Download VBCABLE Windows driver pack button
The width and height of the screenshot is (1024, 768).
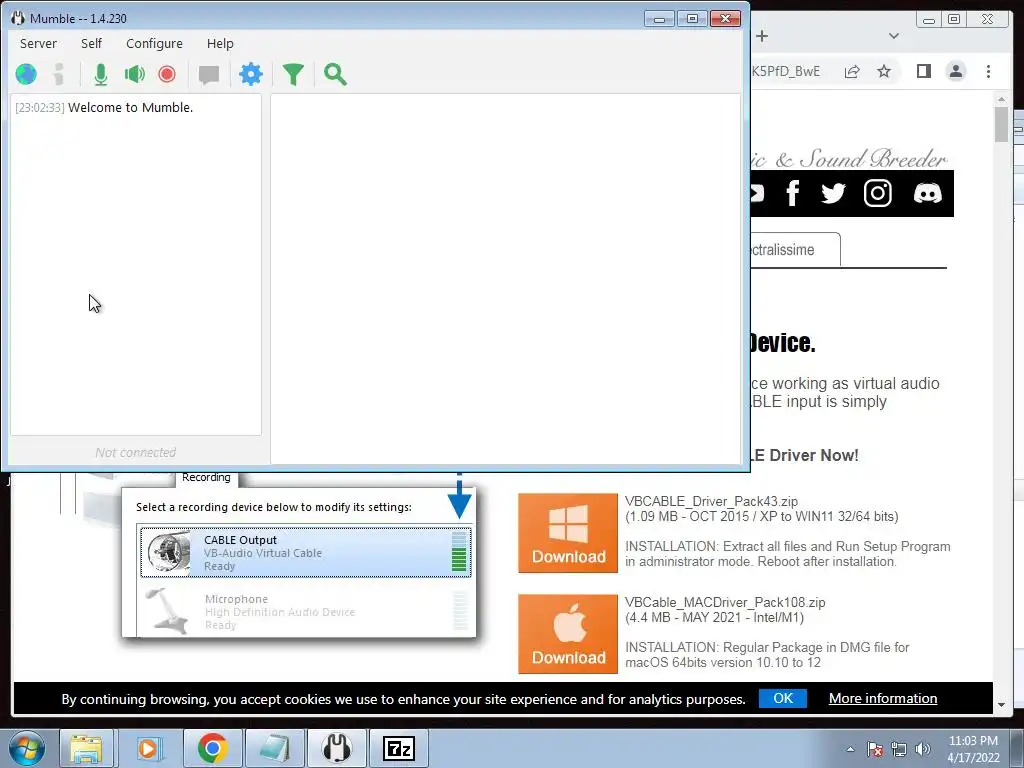[568, 533]
